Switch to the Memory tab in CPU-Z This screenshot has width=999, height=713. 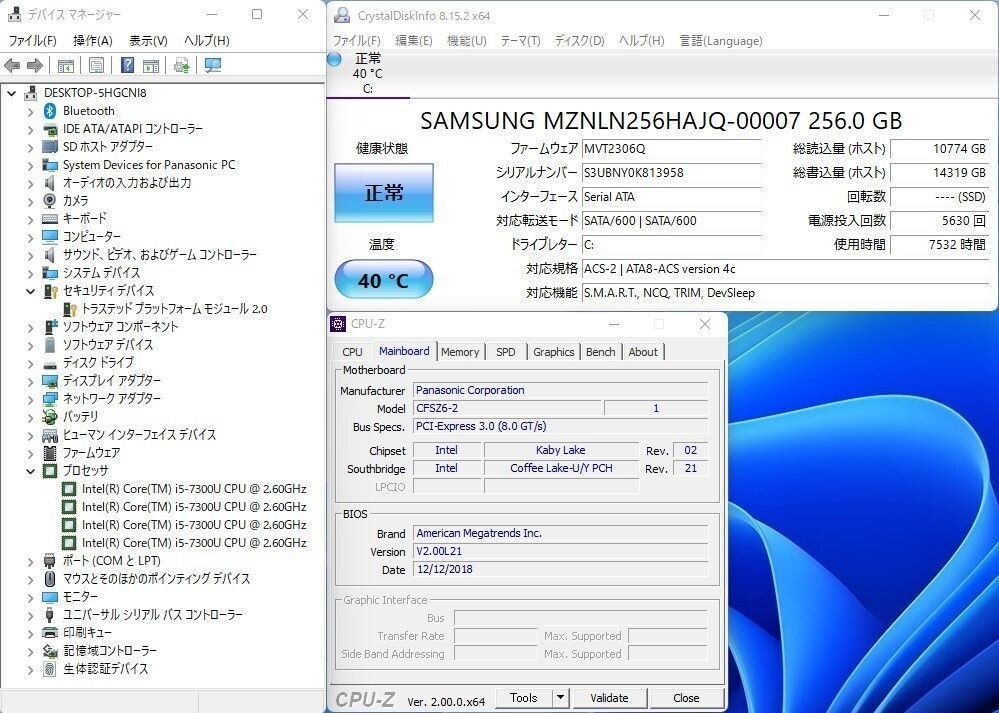[x=460, y=352]
